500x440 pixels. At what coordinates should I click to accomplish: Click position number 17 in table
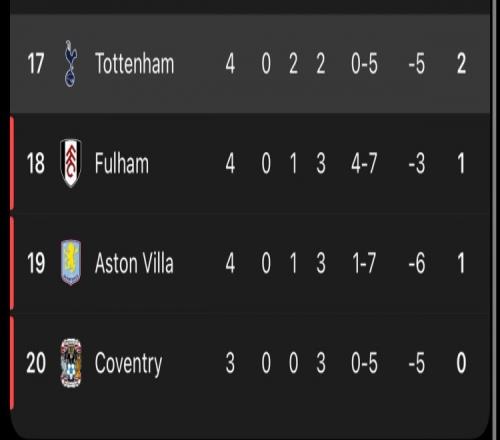click(x=36, y=63)
